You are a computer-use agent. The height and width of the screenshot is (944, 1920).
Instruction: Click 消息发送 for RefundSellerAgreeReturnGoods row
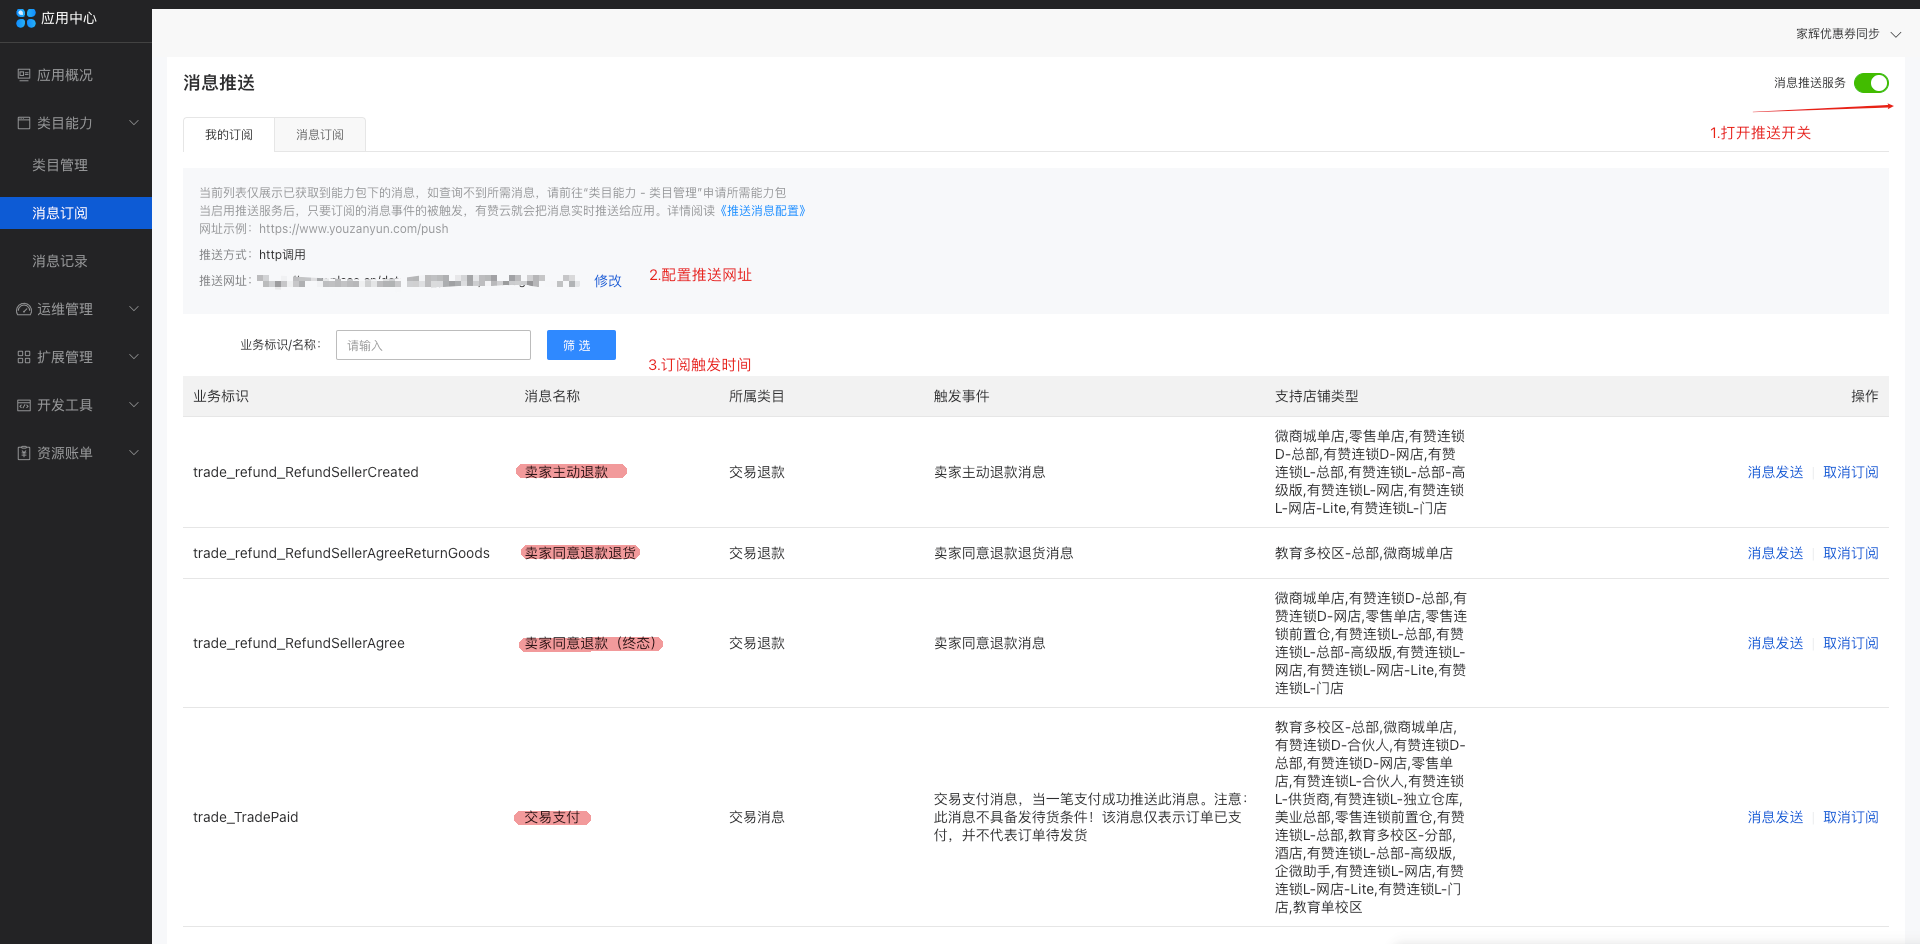(1775, 553)
